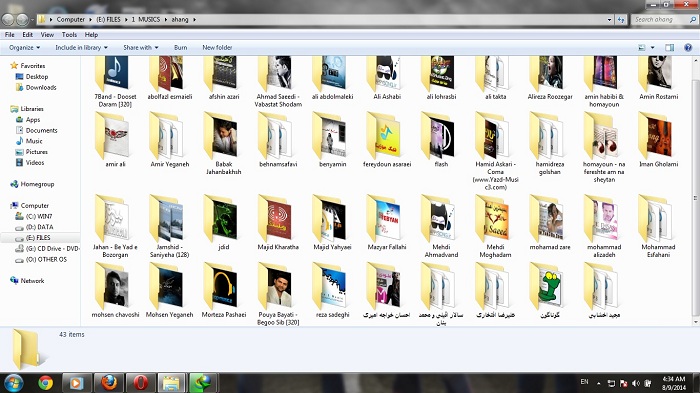Open the Share with dropdown
This screenshot has height=393, width=700.
(141, 47)
